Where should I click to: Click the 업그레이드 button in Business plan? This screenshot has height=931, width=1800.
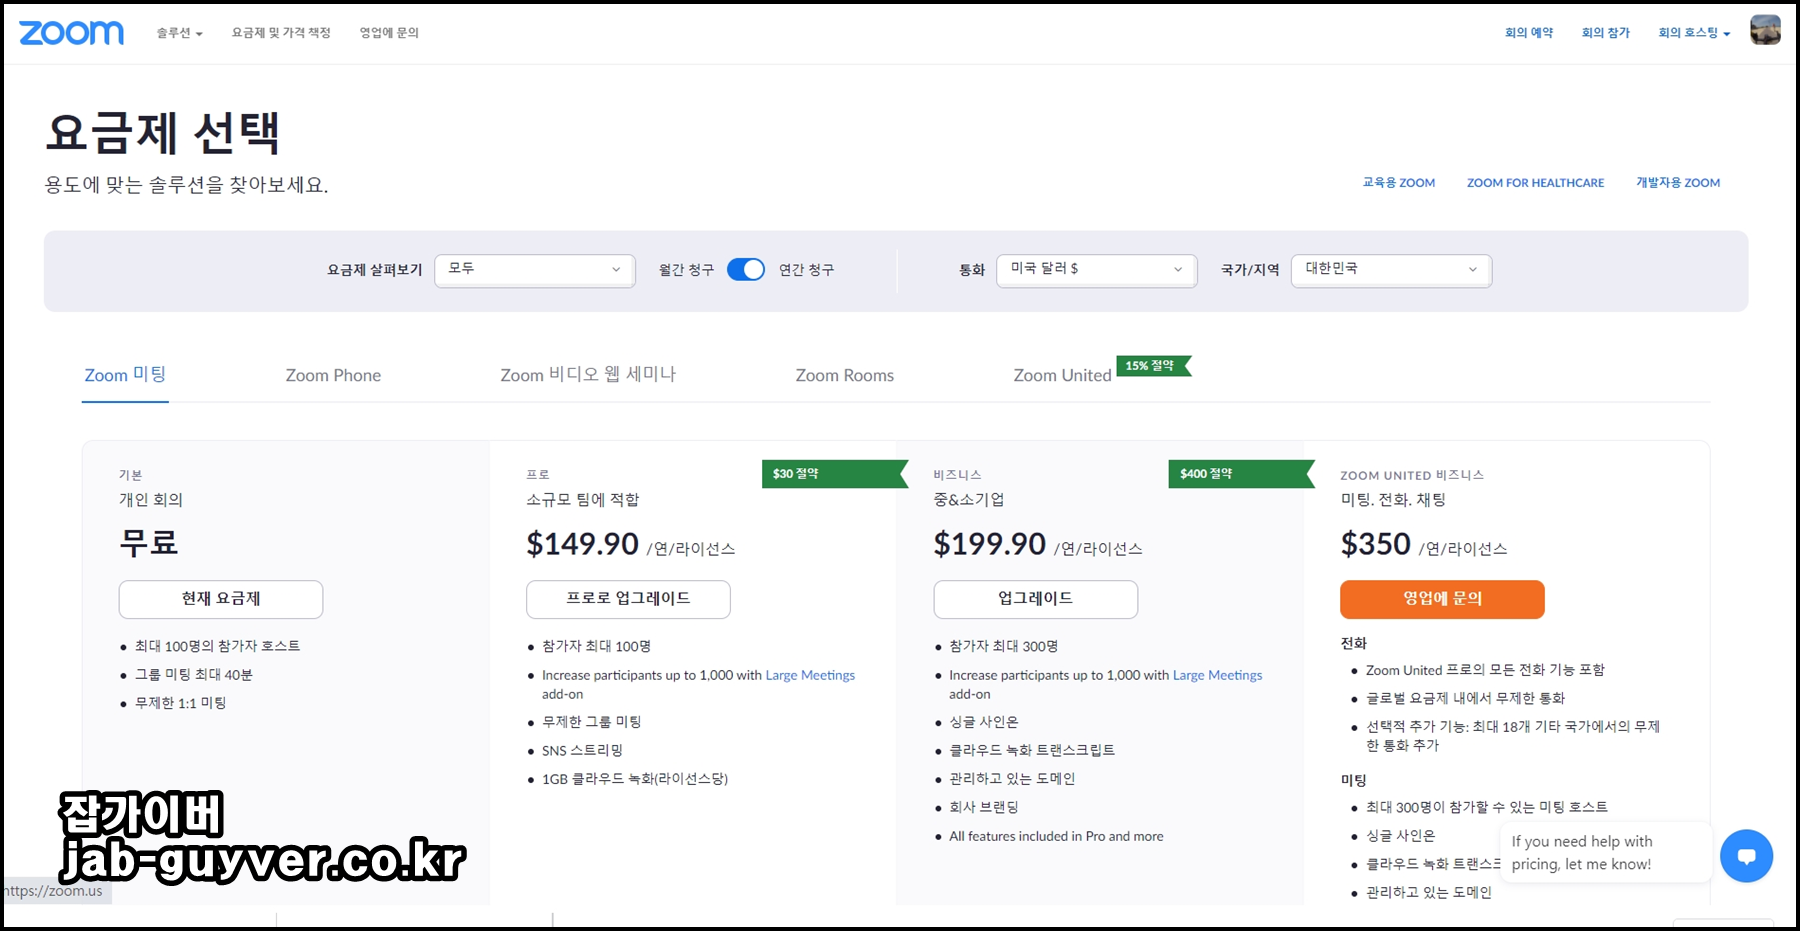pyautogui.click(x=1036, y=599)
